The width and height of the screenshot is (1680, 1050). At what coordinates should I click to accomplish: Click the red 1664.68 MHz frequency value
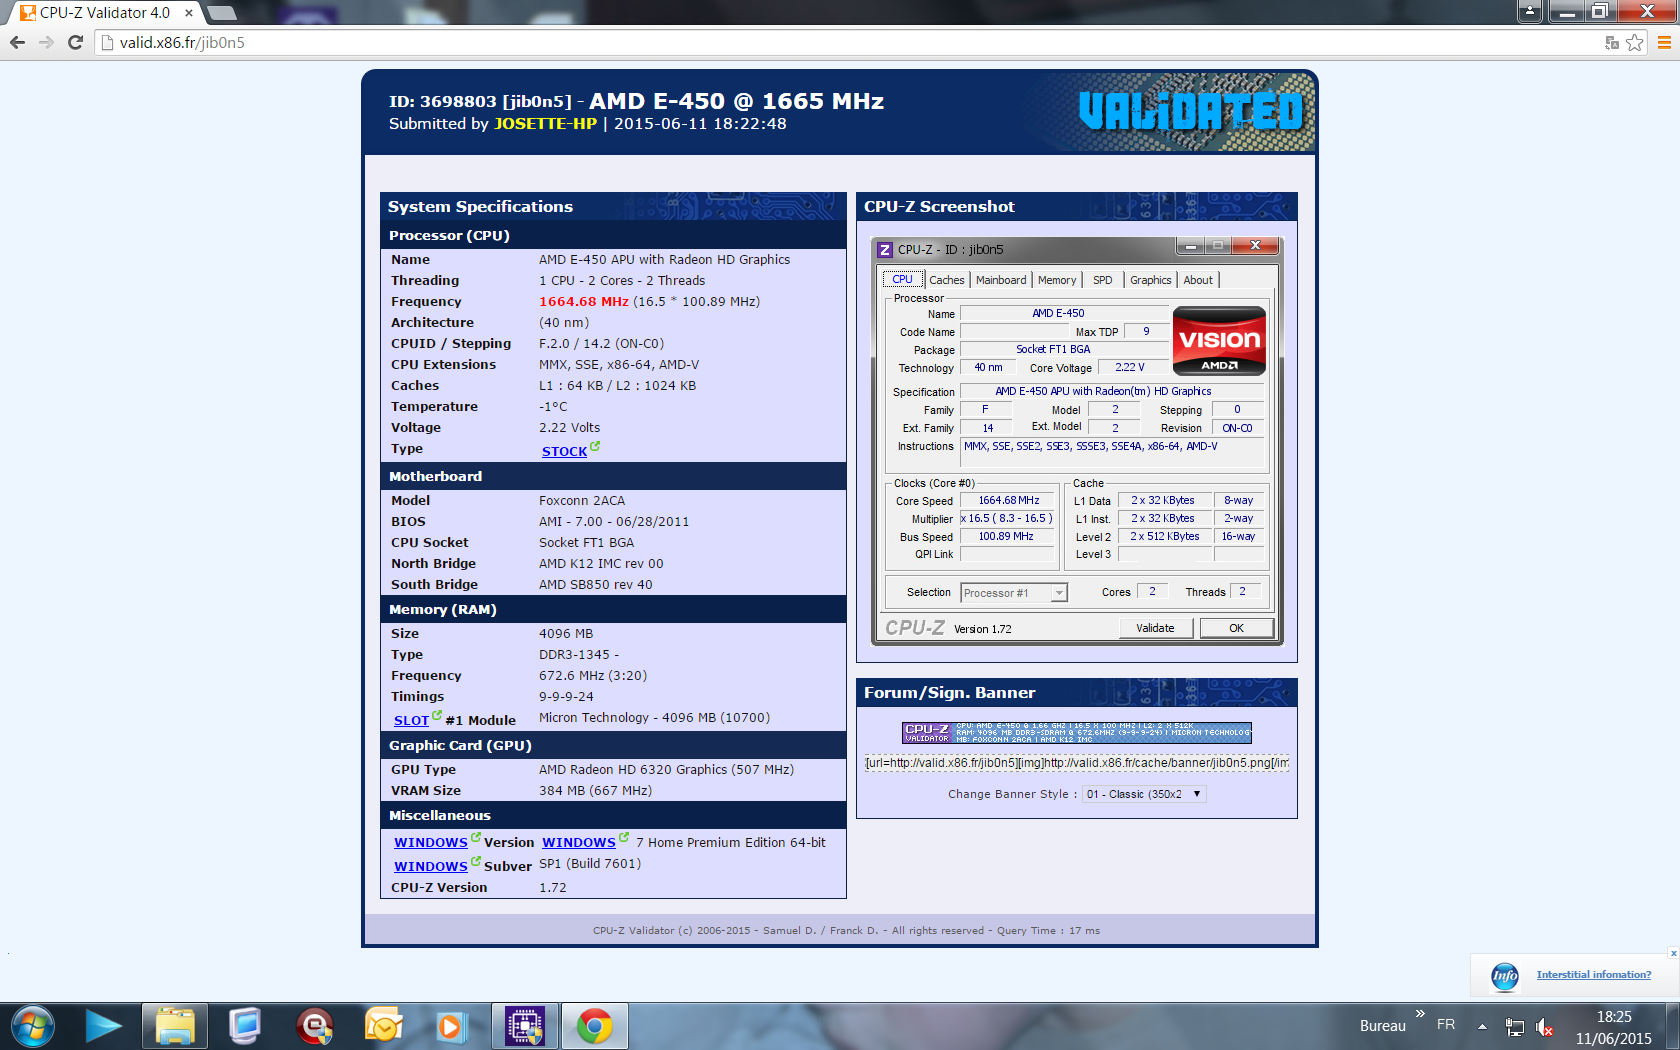tap(584, 302)
